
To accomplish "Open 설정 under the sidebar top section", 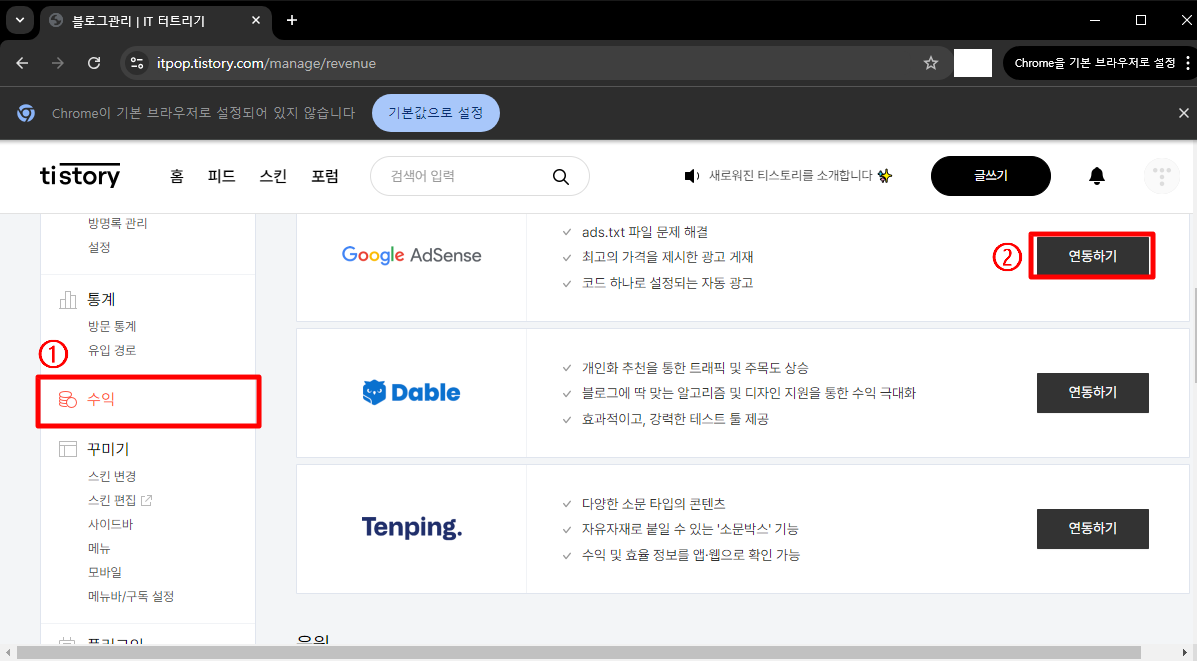I will [x=99, y=247].
